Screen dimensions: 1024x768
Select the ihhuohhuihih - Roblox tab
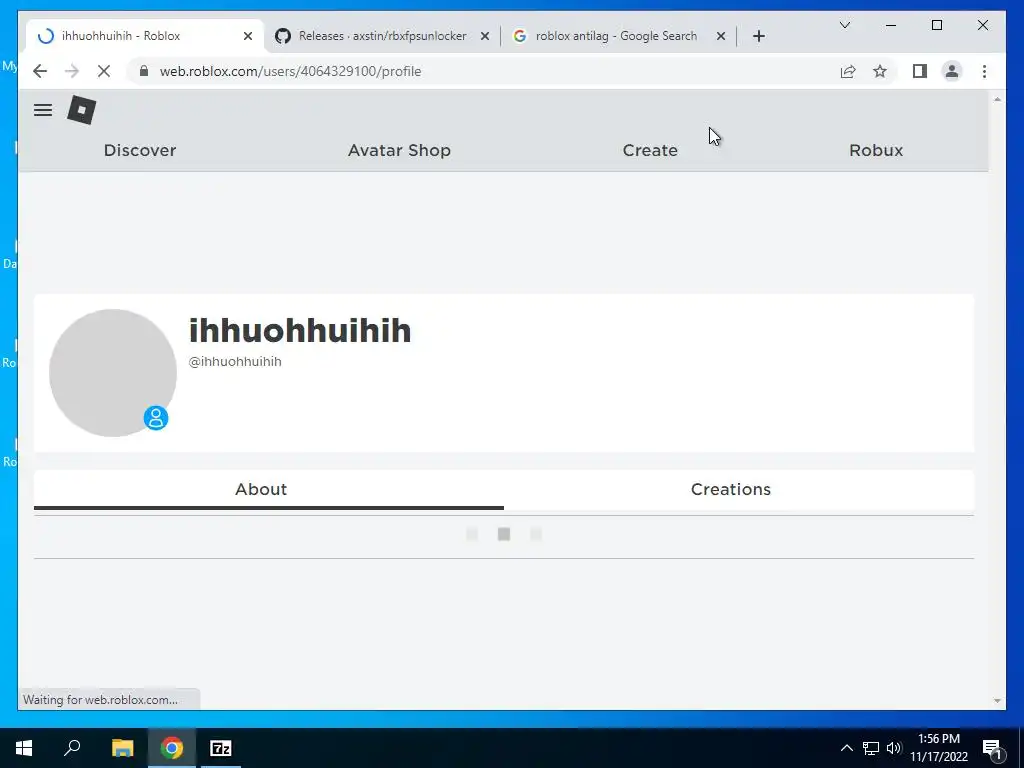click(145, 36)
